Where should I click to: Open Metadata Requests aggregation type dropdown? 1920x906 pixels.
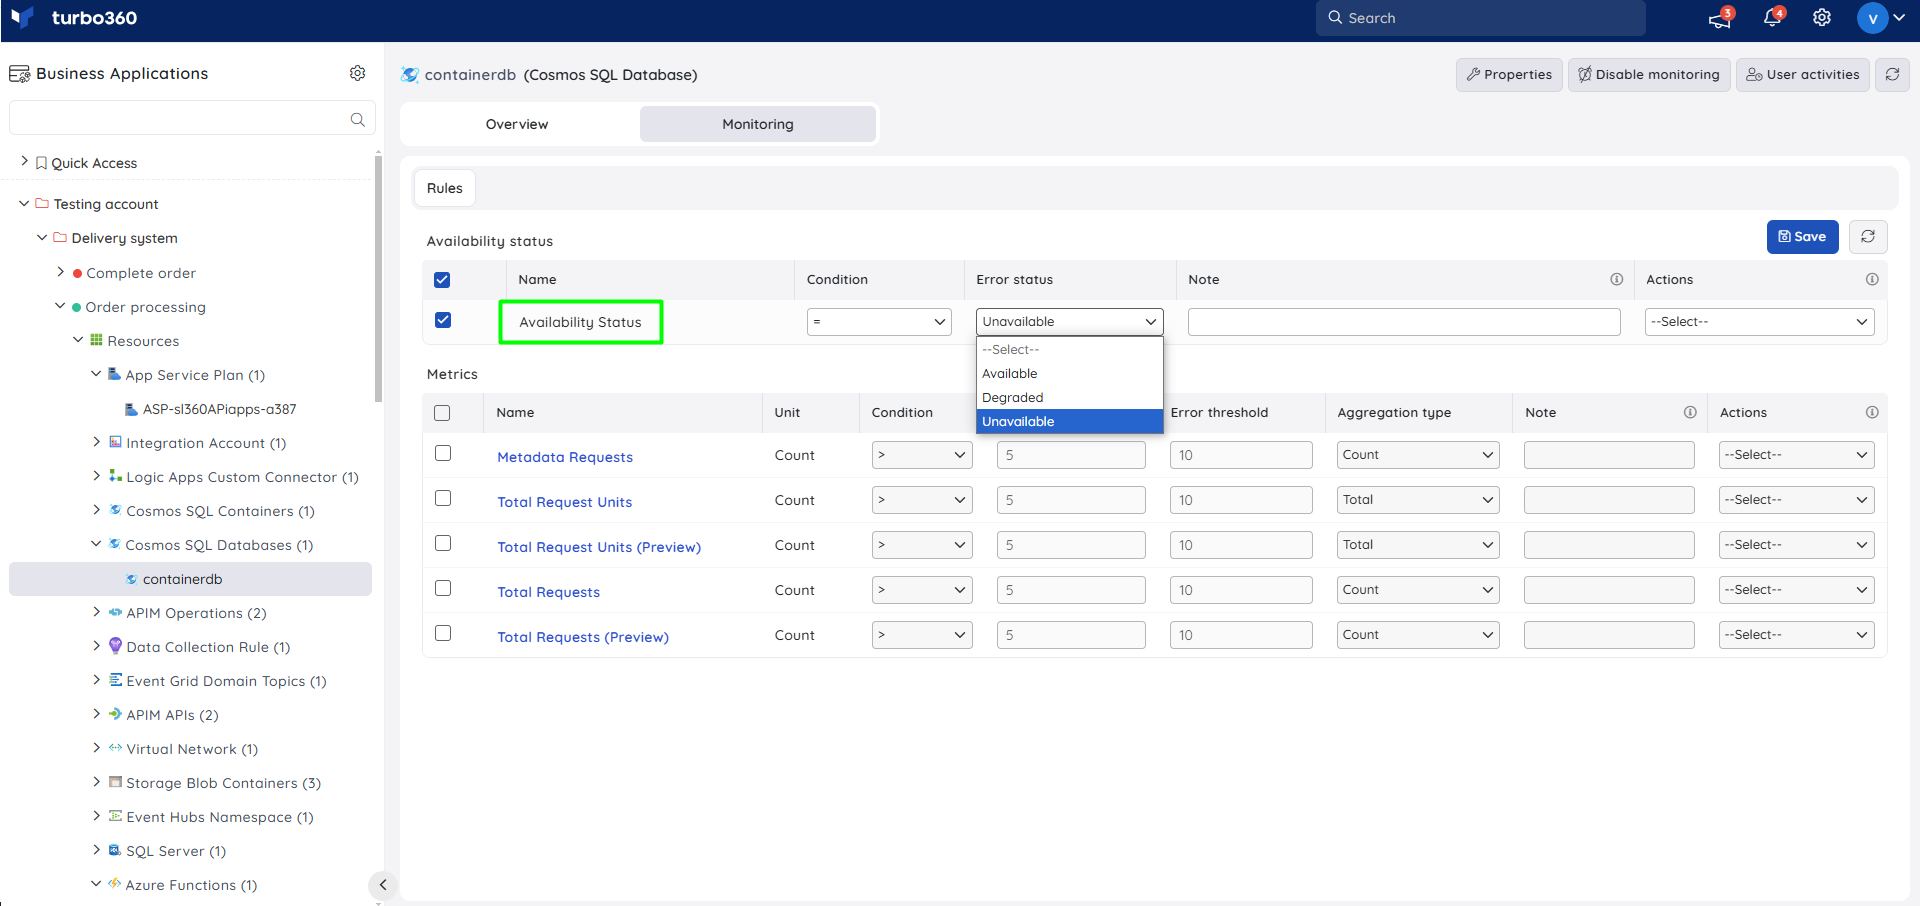tap(1418, 455)
